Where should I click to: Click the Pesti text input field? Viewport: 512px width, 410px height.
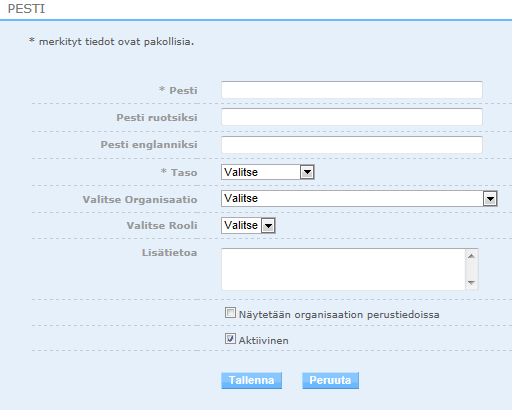point(352,90)
